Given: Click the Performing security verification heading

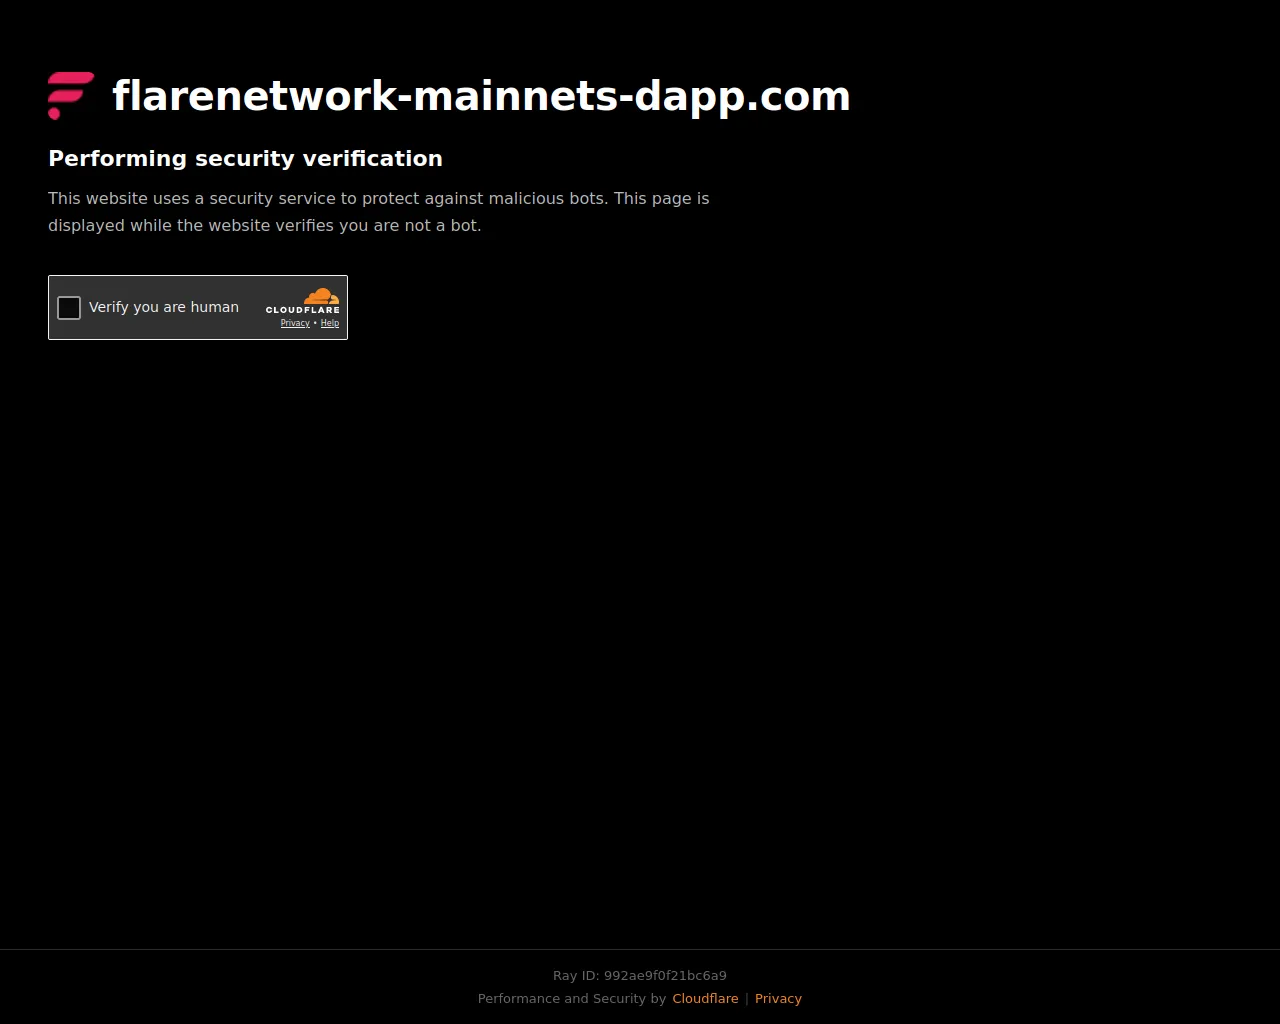Looking at the screenshot, I should [x=245, y=158].
